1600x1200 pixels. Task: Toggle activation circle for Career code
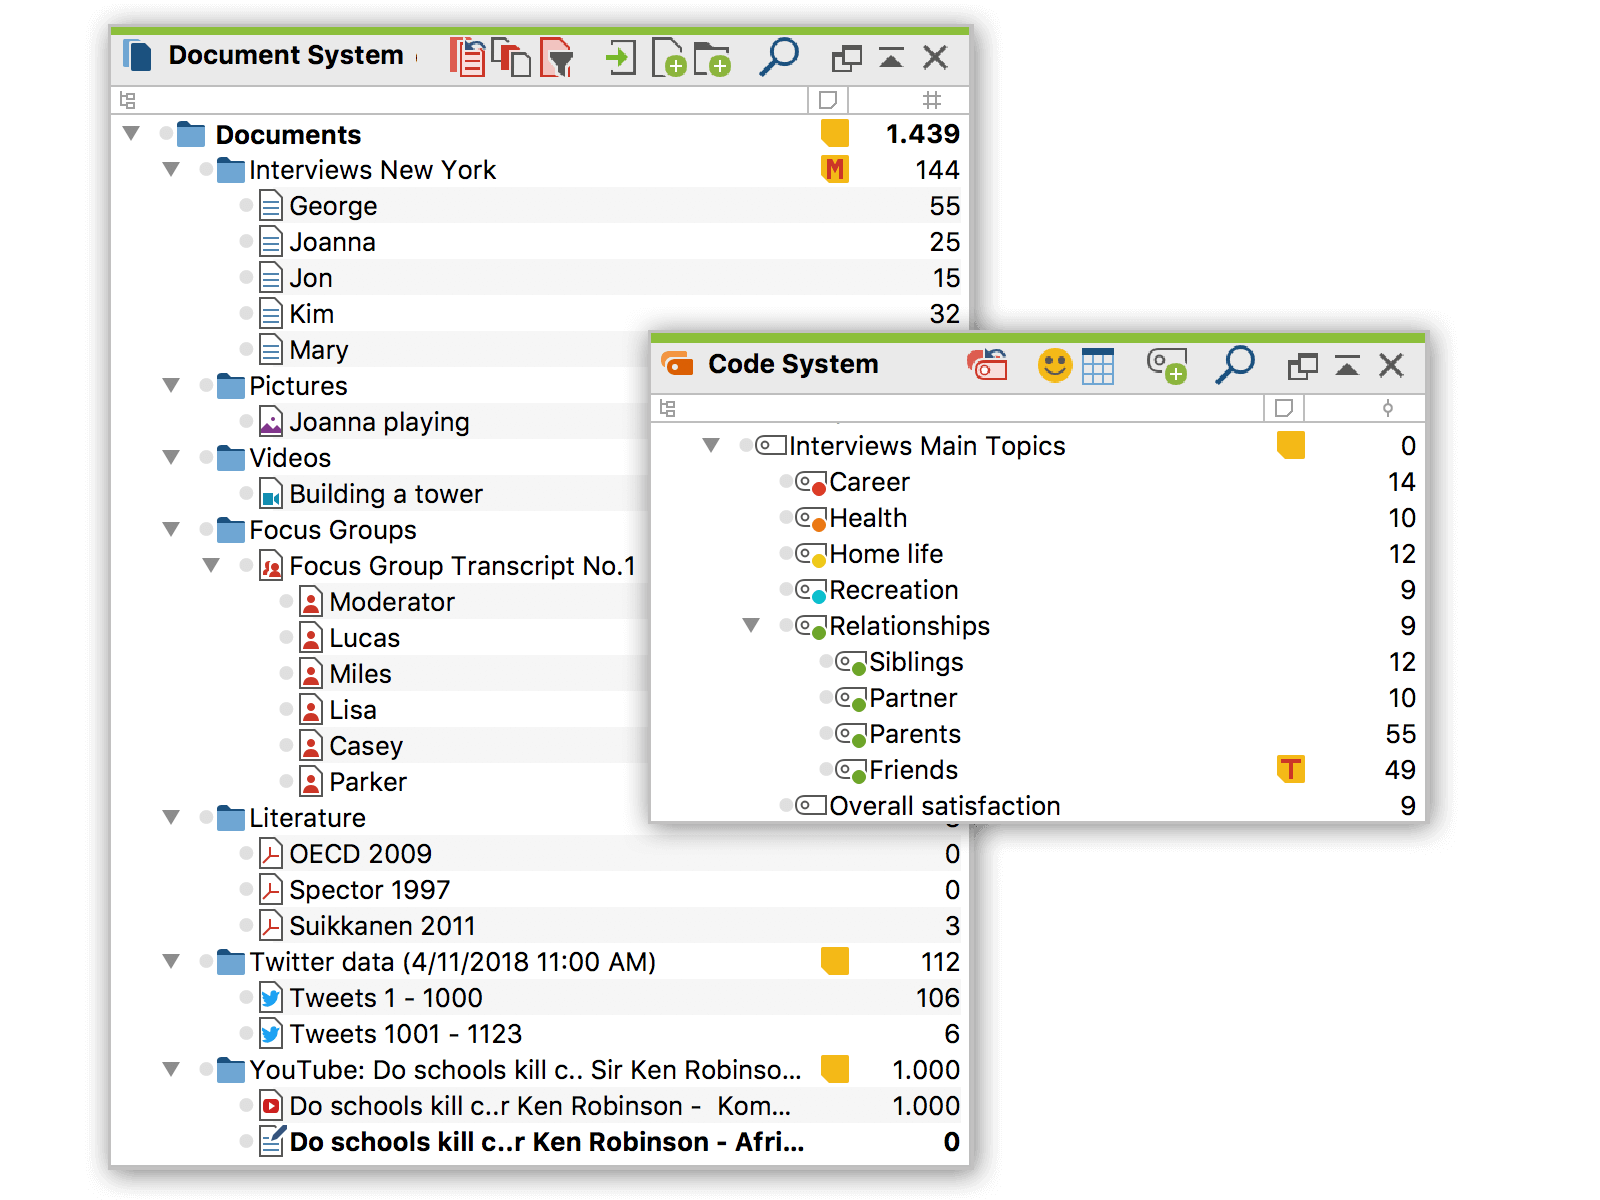click(x=786, y=481)
